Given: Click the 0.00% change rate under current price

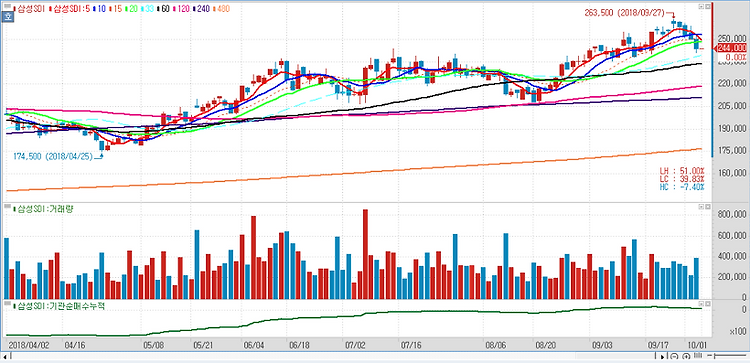Looking at the screenshot, I should (735, 56).
